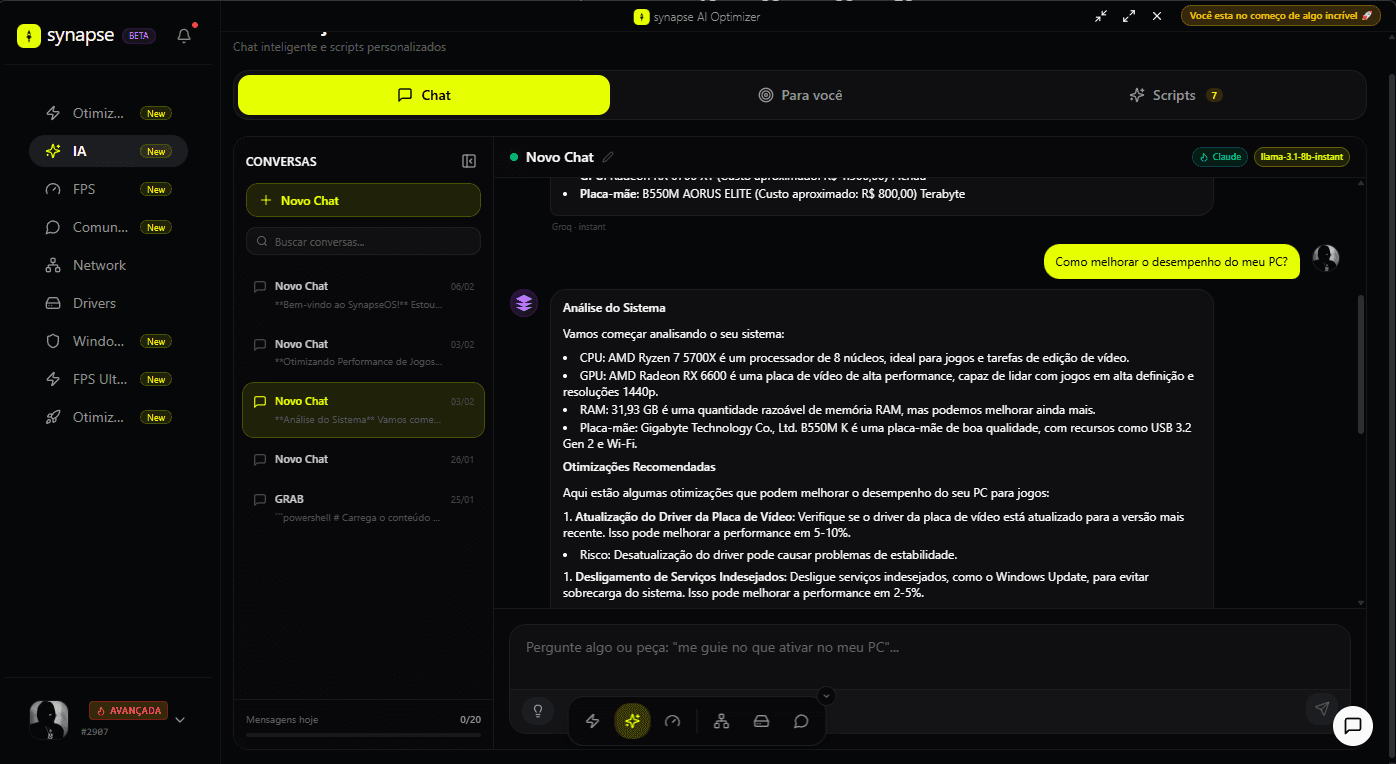This screenshot has height=764, width=1396.
Task: Select the Drivers icon in the chat toolbar
Action: [761, 720]
